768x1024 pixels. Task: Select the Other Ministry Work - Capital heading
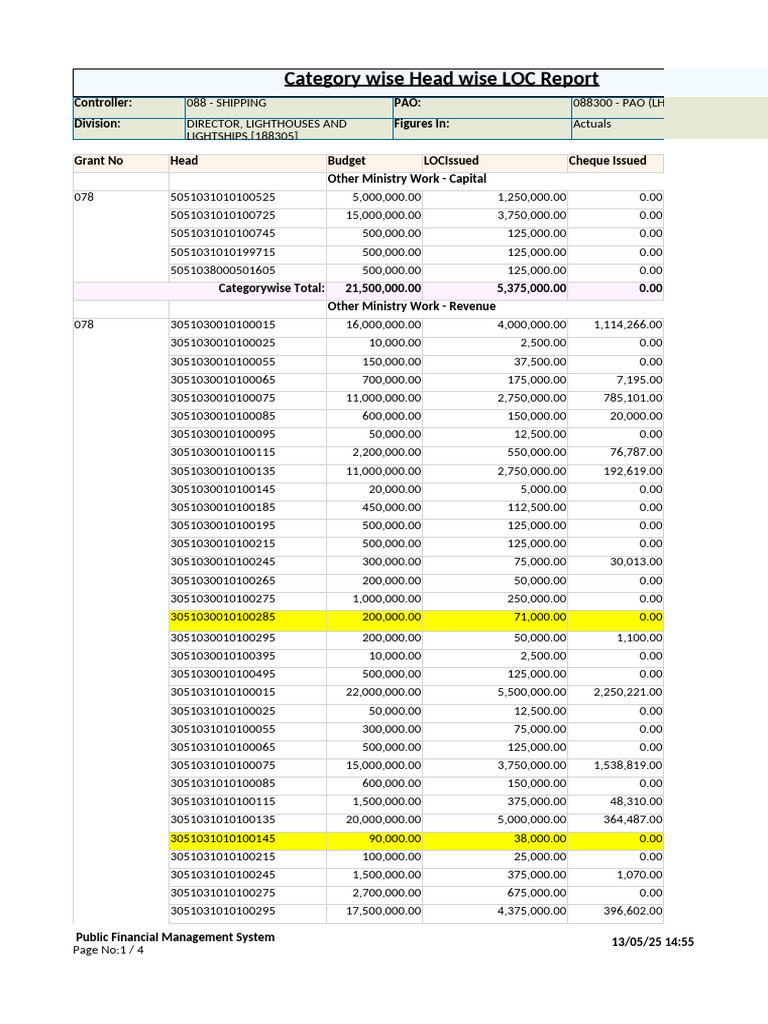[407, 179]
